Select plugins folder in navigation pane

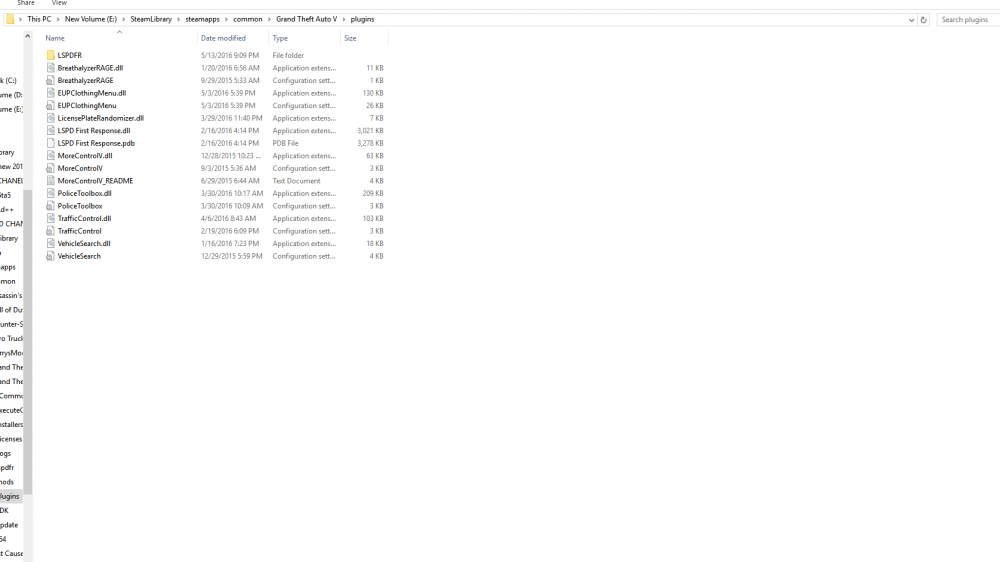[x=10, y=496]
